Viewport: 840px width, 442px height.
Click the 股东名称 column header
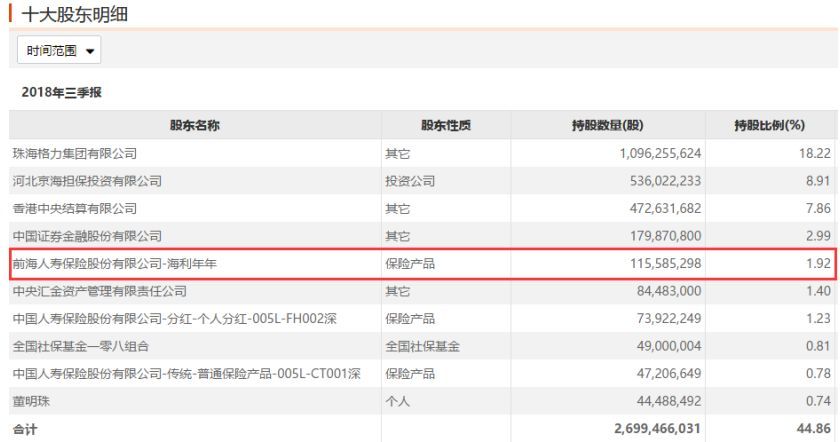coord(195,125)
